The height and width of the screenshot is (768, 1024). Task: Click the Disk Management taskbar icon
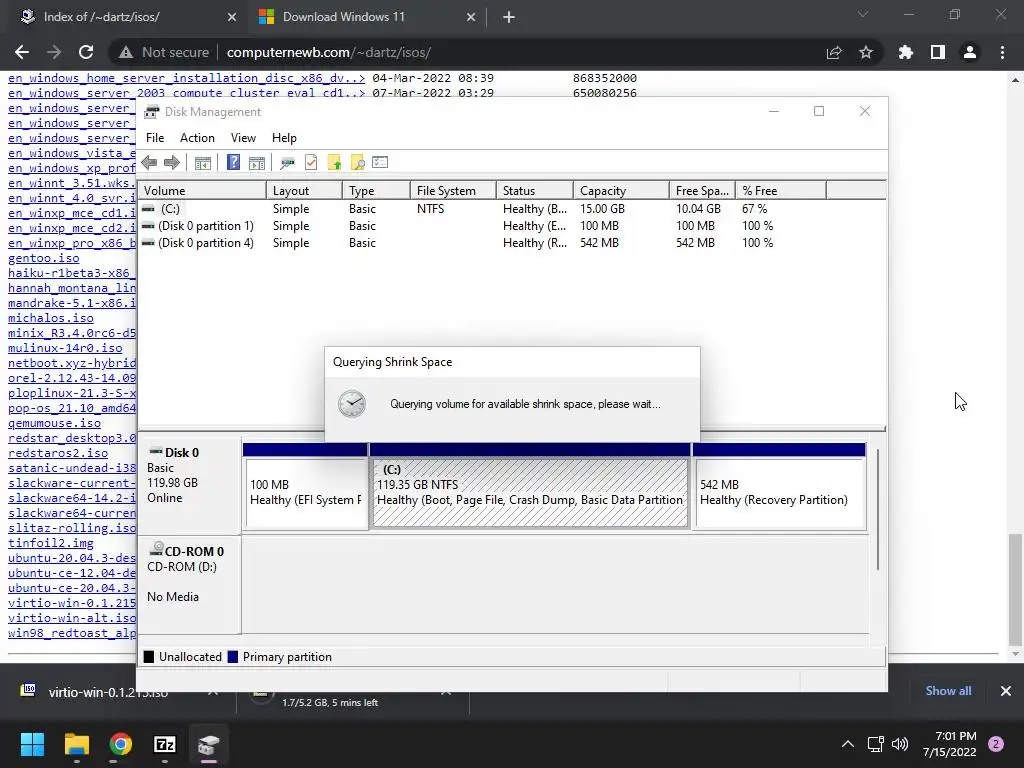(209, 744)
